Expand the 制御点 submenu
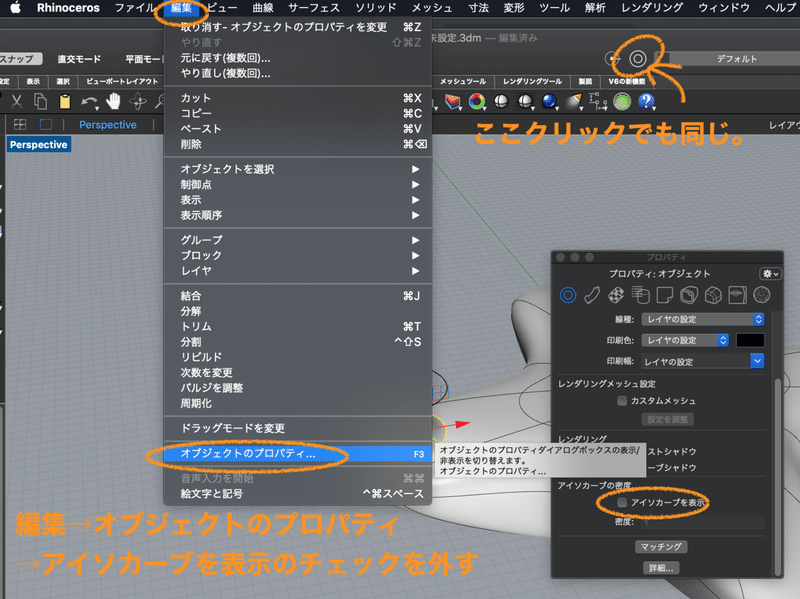800x599 pixels. 297,184
